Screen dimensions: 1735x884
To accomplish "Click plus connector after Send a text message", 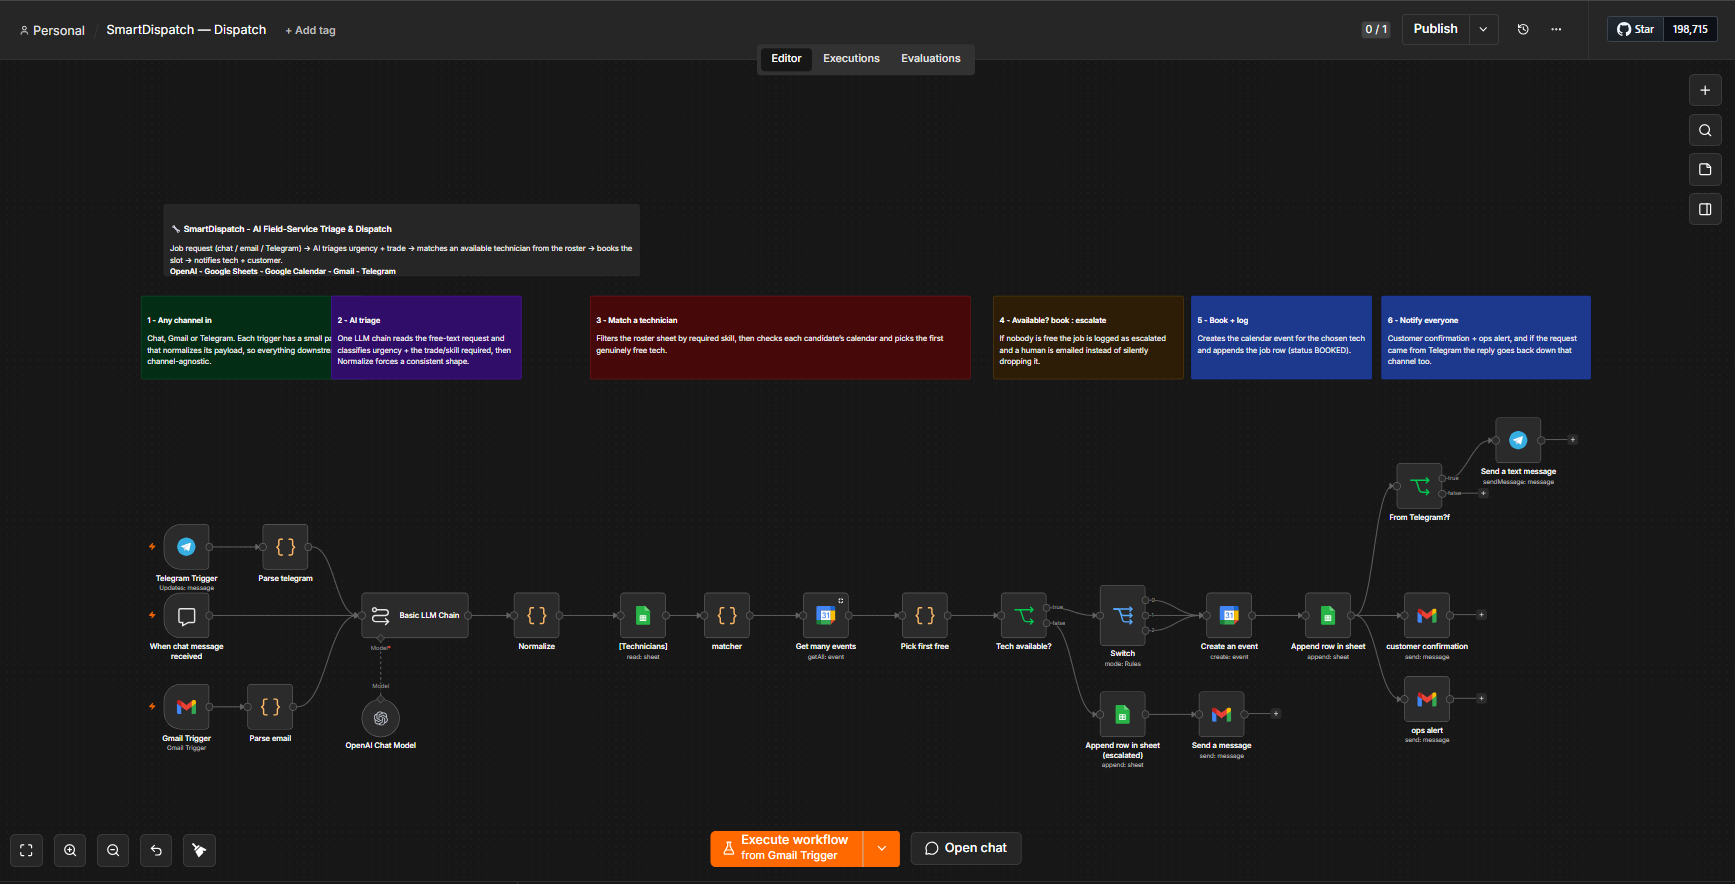I will tap(1573, 440).
